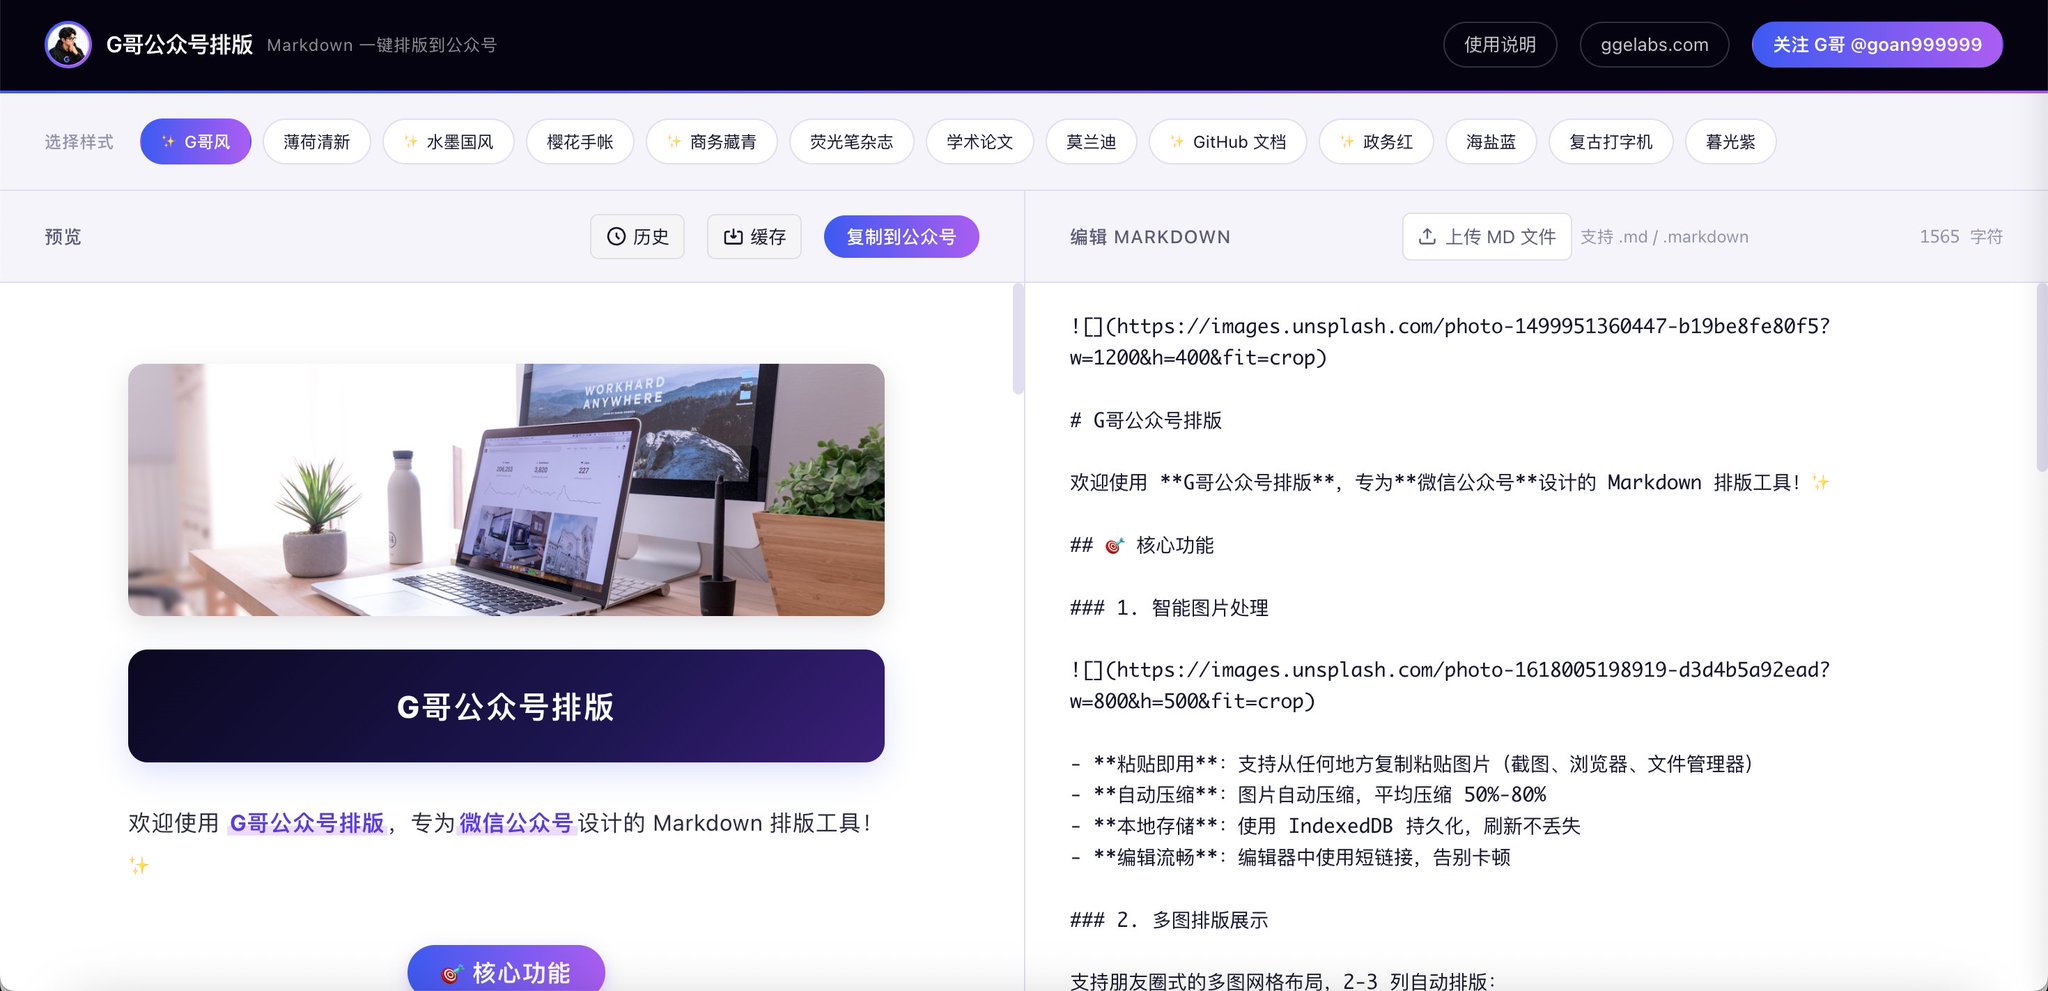The width and height of the screenshot is (2048, 991).
Task: Click the preview pane scrollbar
Action: coord(1018,338)
